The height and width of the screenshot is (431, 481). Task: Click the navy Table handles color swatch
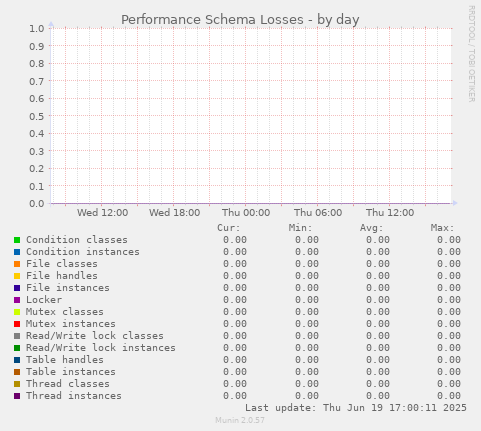click(x=17, y=360)
